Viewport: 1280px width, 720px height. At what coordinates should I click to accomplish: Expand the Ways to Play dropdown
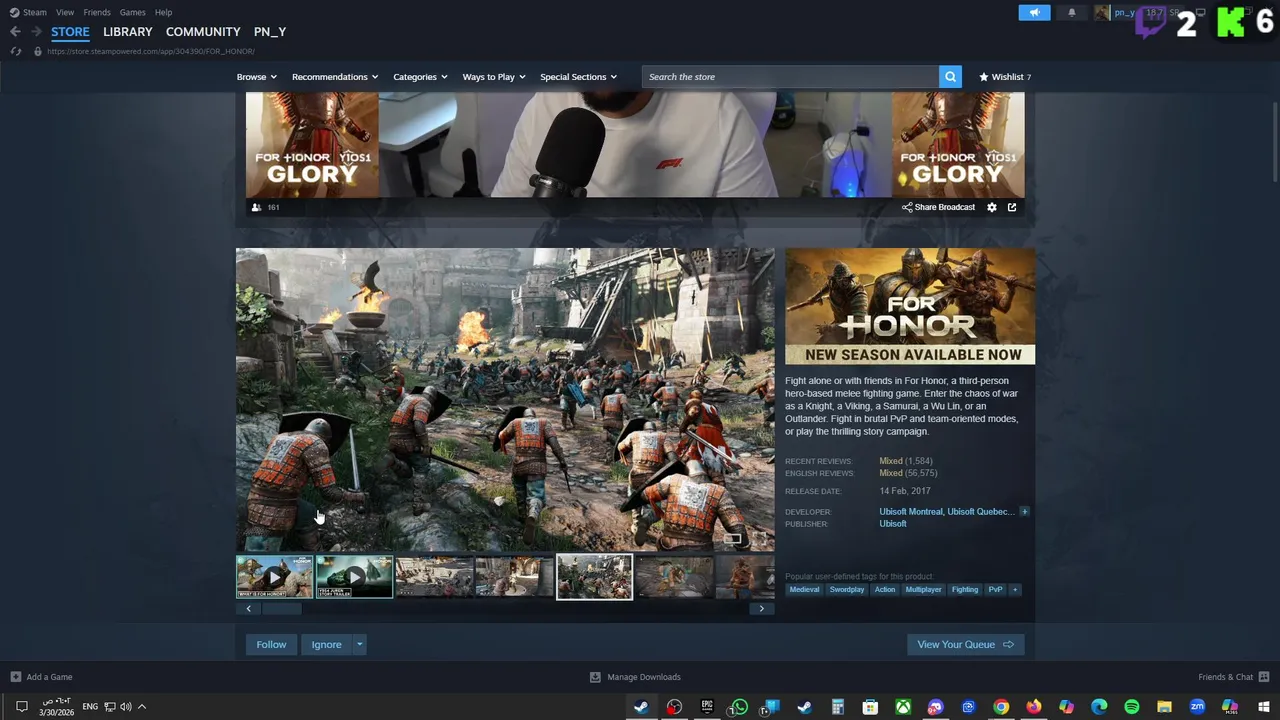click(494, 77)
